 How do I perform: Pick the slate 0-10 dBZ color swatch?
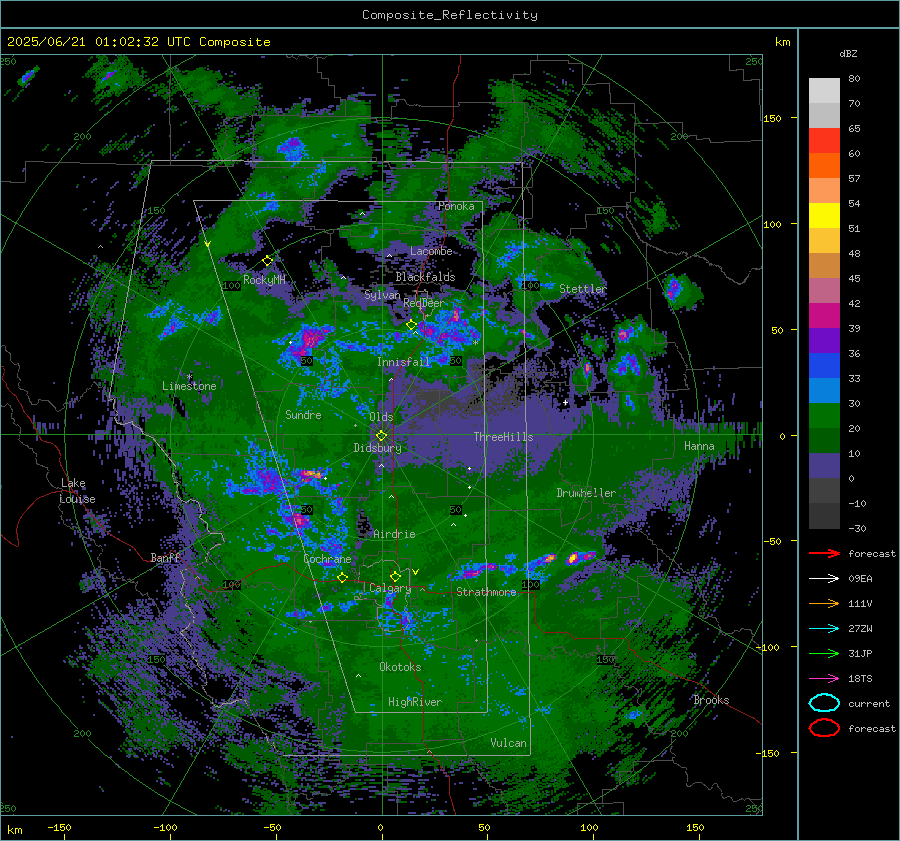click(x=824, y=466)
